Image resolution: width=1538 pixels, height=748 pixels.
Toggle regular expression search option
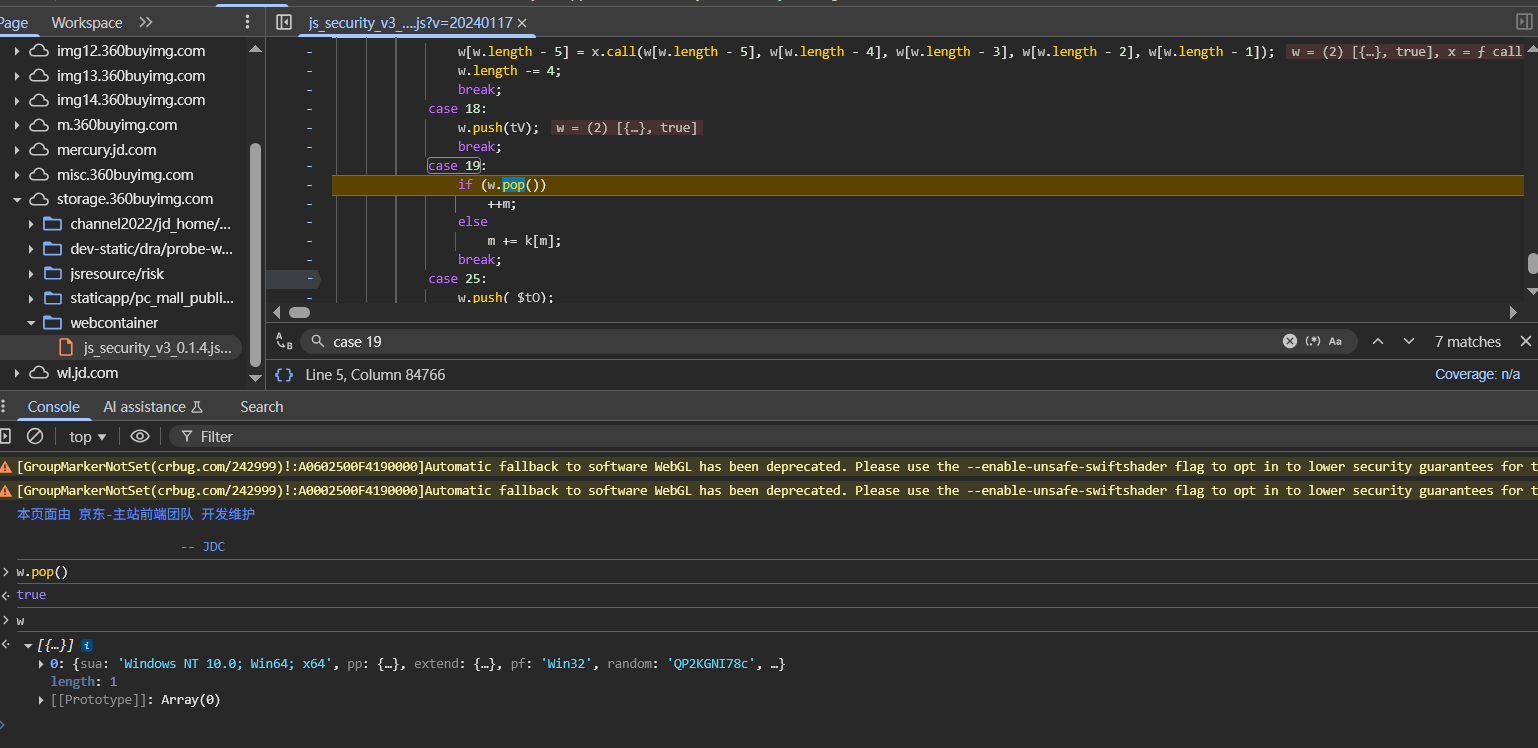pyautogui.click(x=1313, y=341)
